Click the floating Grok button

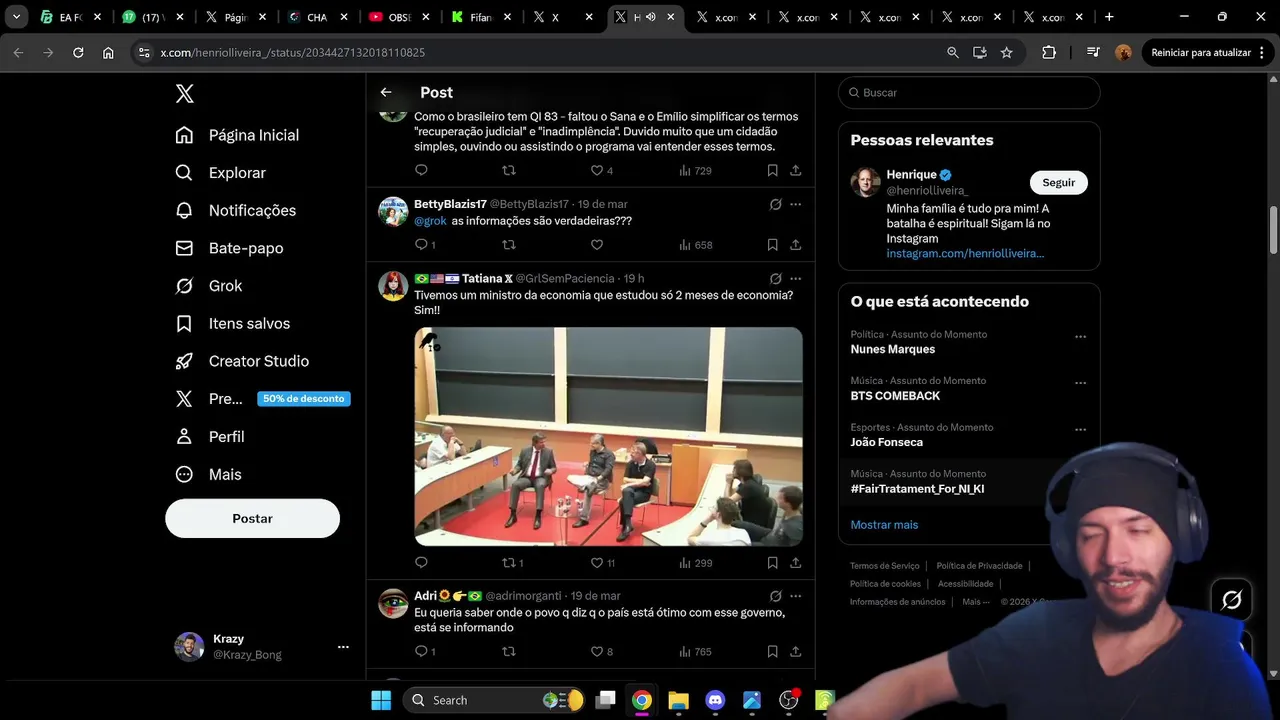(x=1232, y=600)
